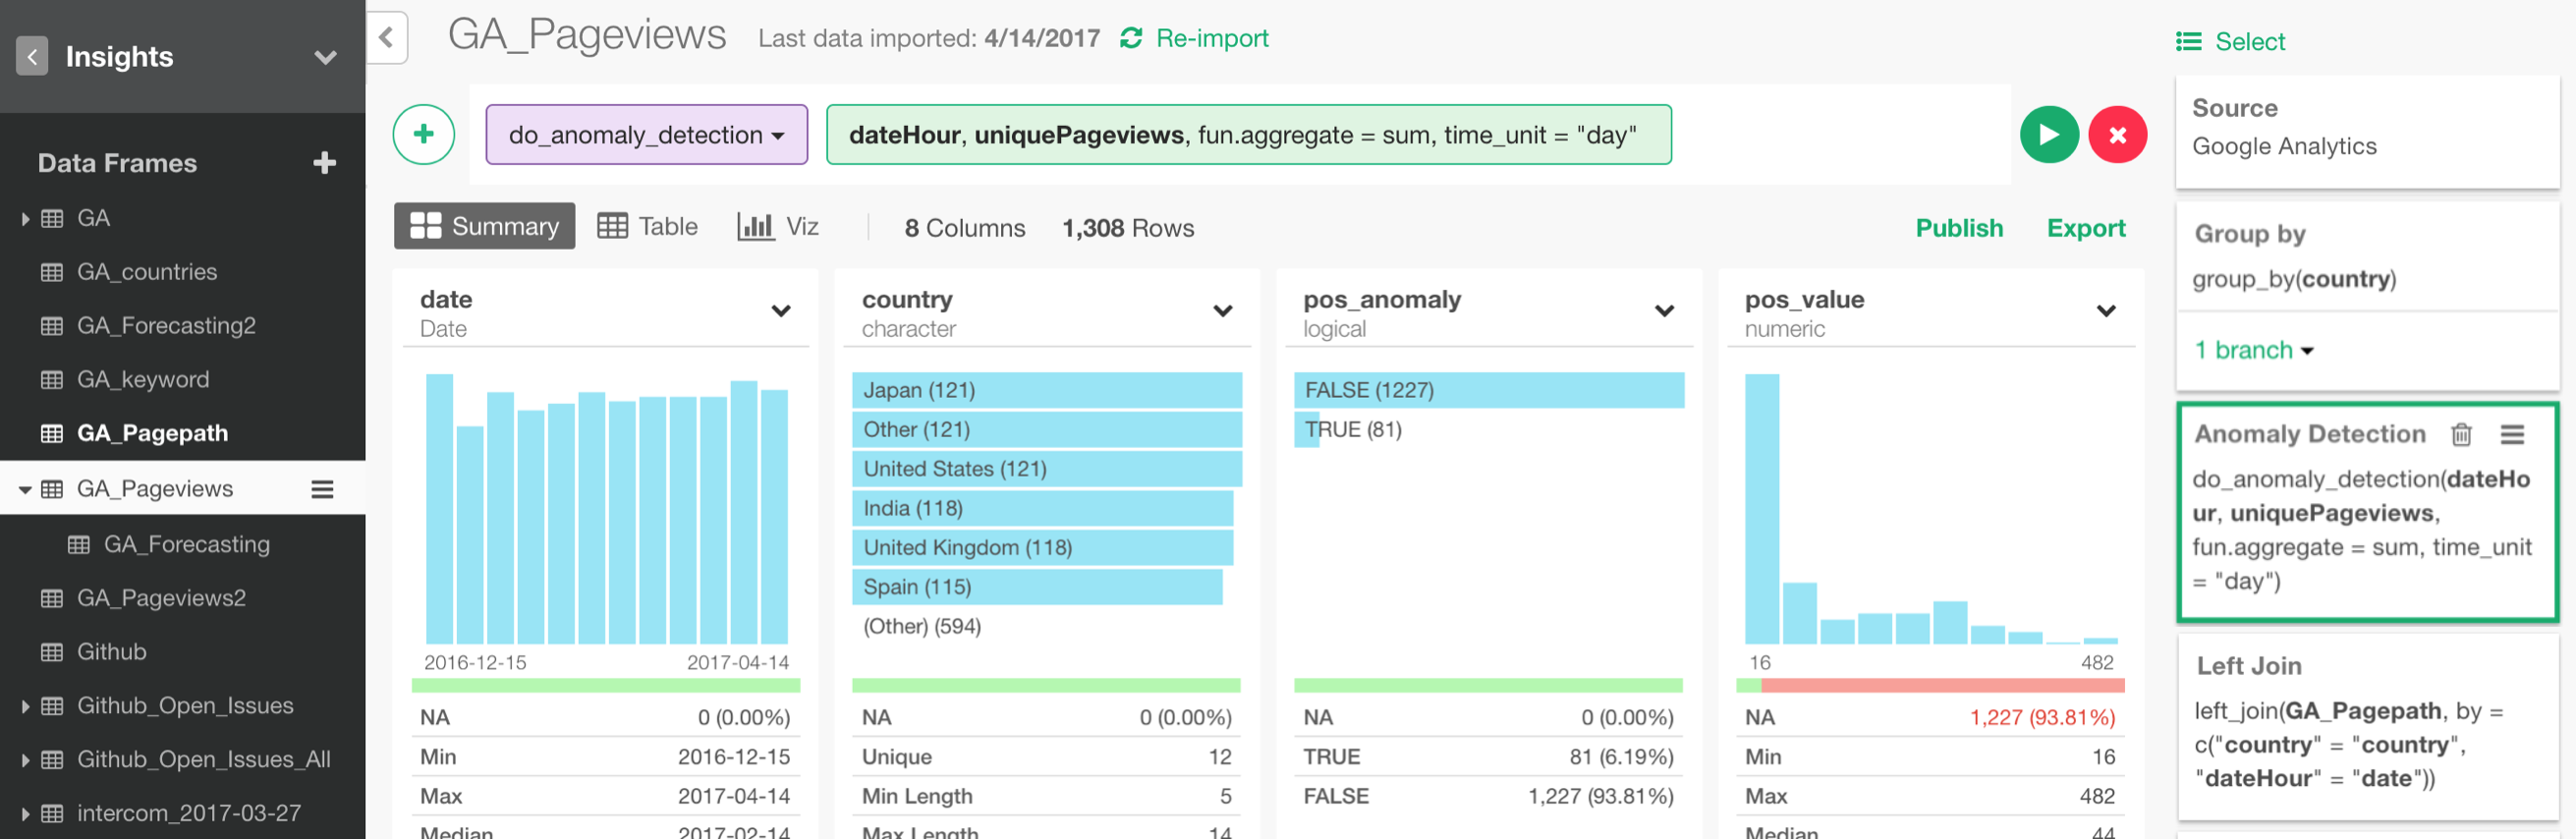Add a step with green plus button
The width and height of the screenshot is (2576, 839).
(x=424, y=134)
